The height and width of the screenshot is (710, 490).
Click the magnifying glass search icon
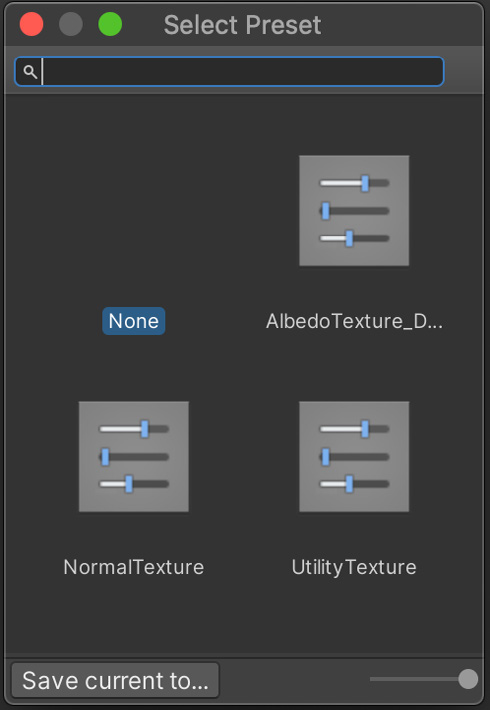[30, 72]
